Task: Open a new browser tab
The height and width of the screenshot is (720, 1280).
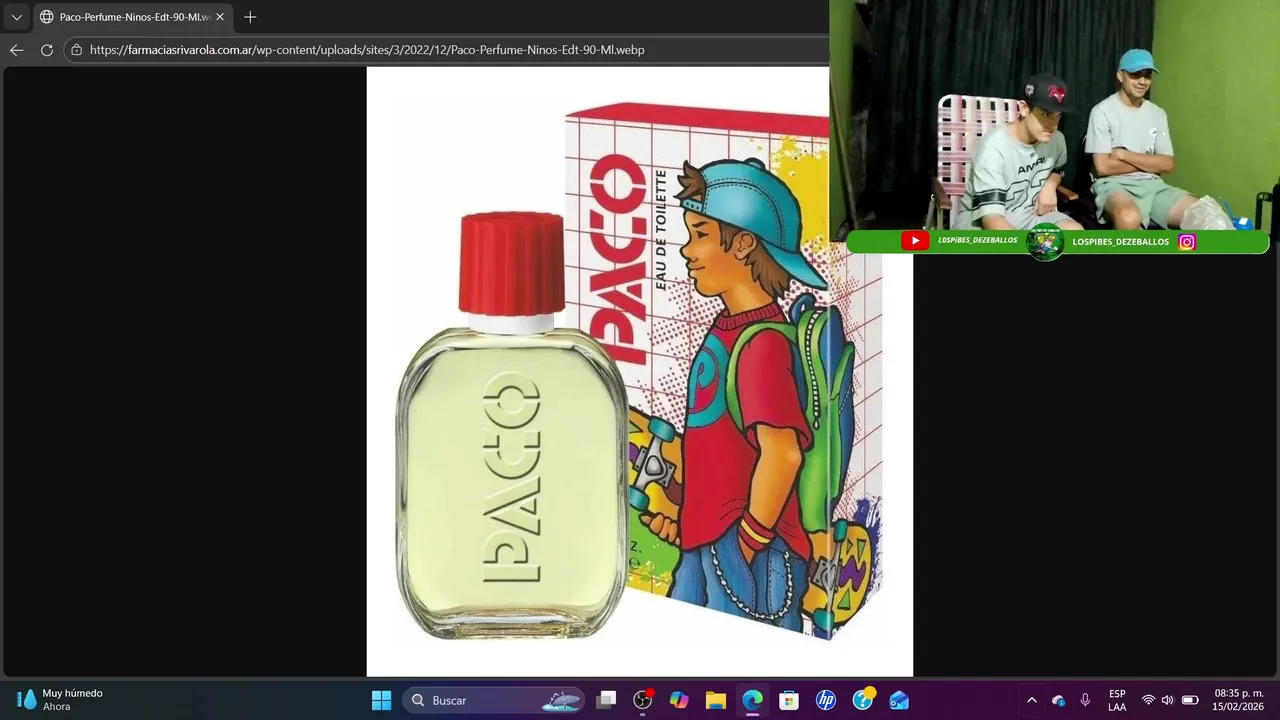Action: point(250,17)
